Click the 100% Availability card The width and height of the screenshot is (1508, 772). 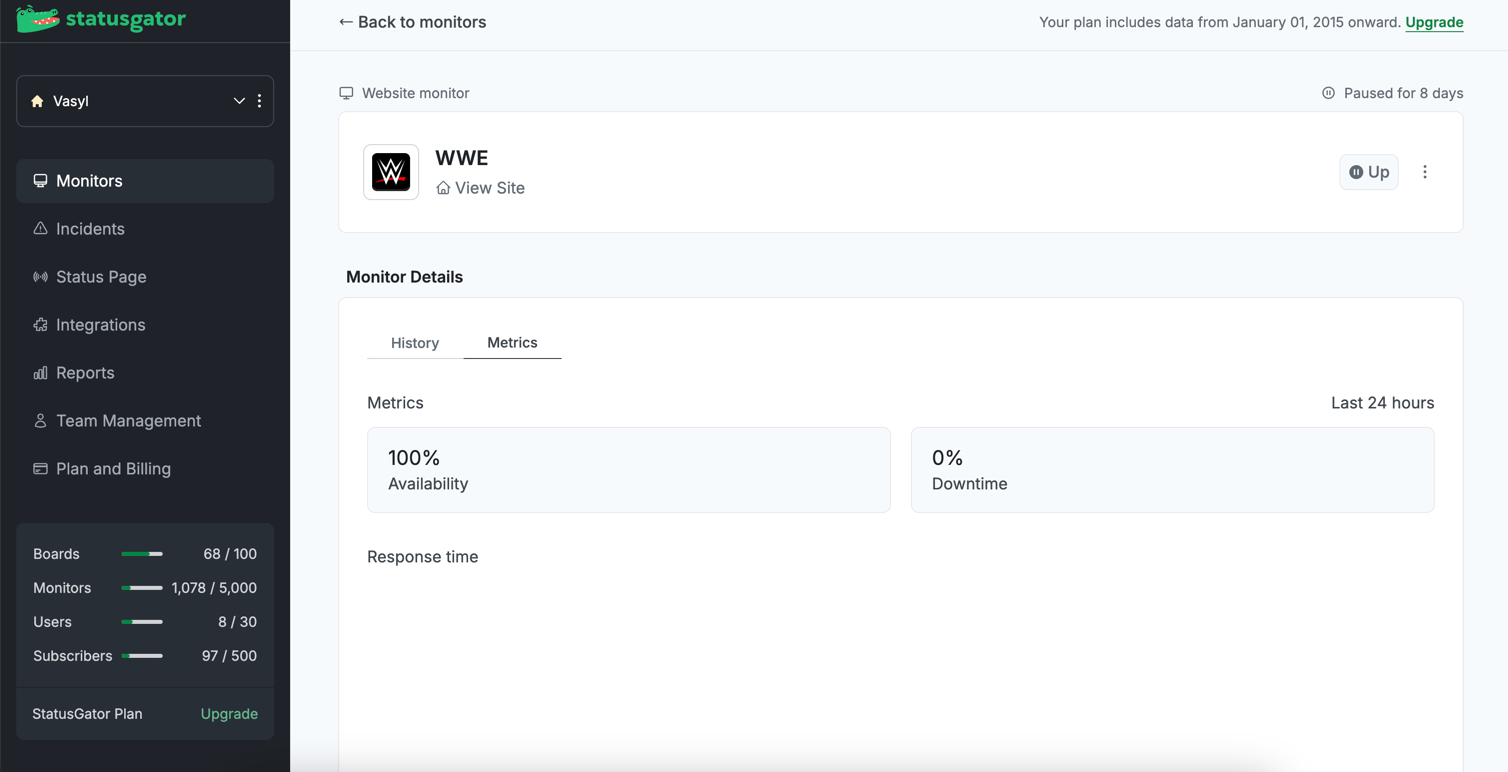click(629, 470)
